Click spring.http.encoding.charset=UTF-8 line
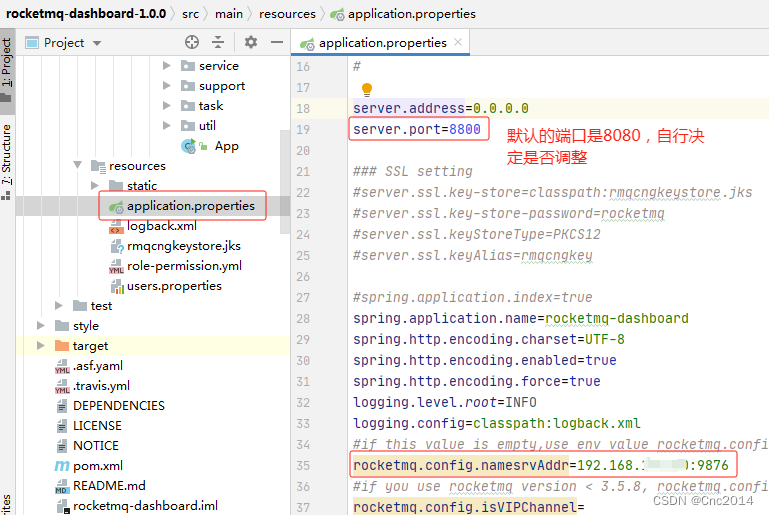 (x=489, y=339)
